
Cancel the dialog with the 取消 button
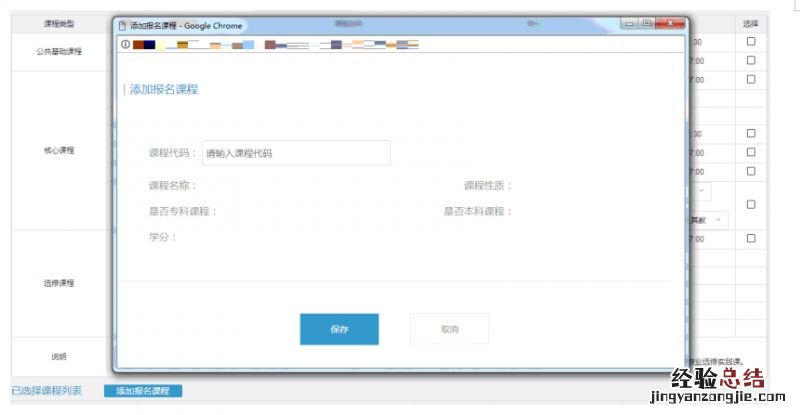(x=449, y=329)
